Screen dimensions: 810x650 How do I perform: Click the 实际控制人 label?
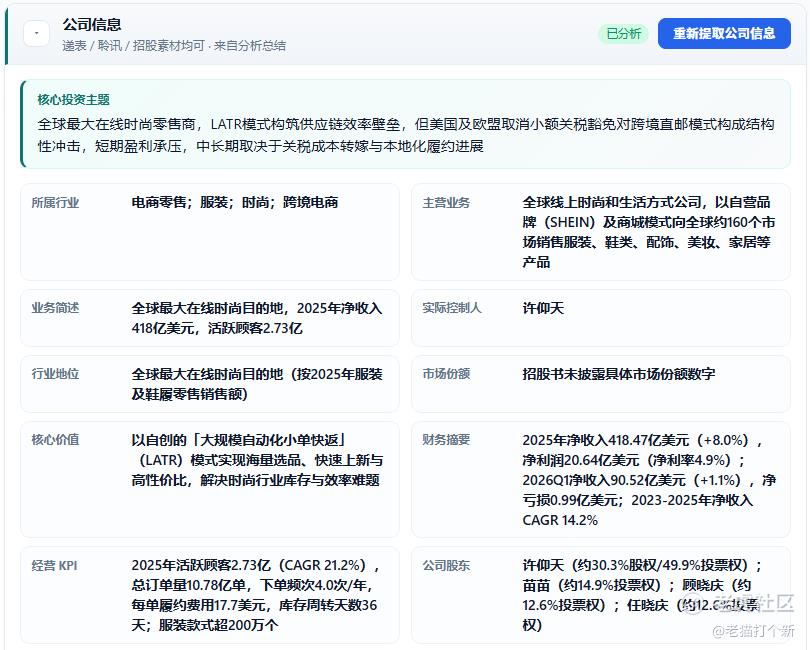[x=452, y=308]
